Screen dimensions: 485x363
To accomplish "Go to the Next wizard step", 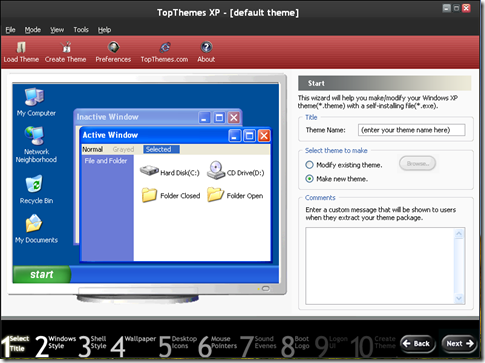I will pos(460,344).
